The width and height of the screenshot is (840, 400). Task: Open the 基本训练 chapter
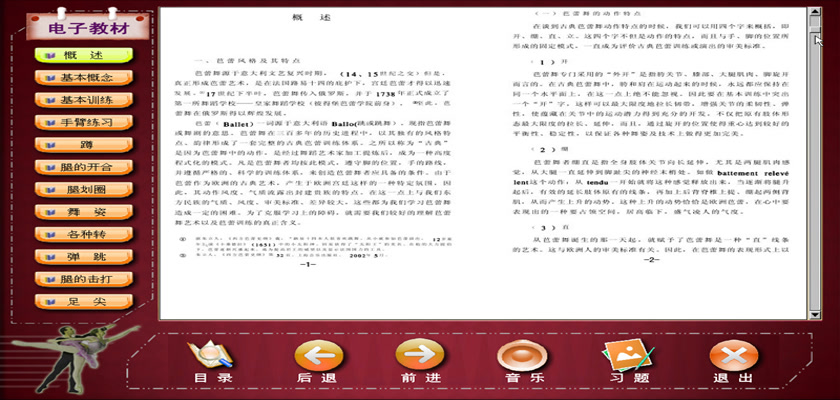(x=84, y=100)
